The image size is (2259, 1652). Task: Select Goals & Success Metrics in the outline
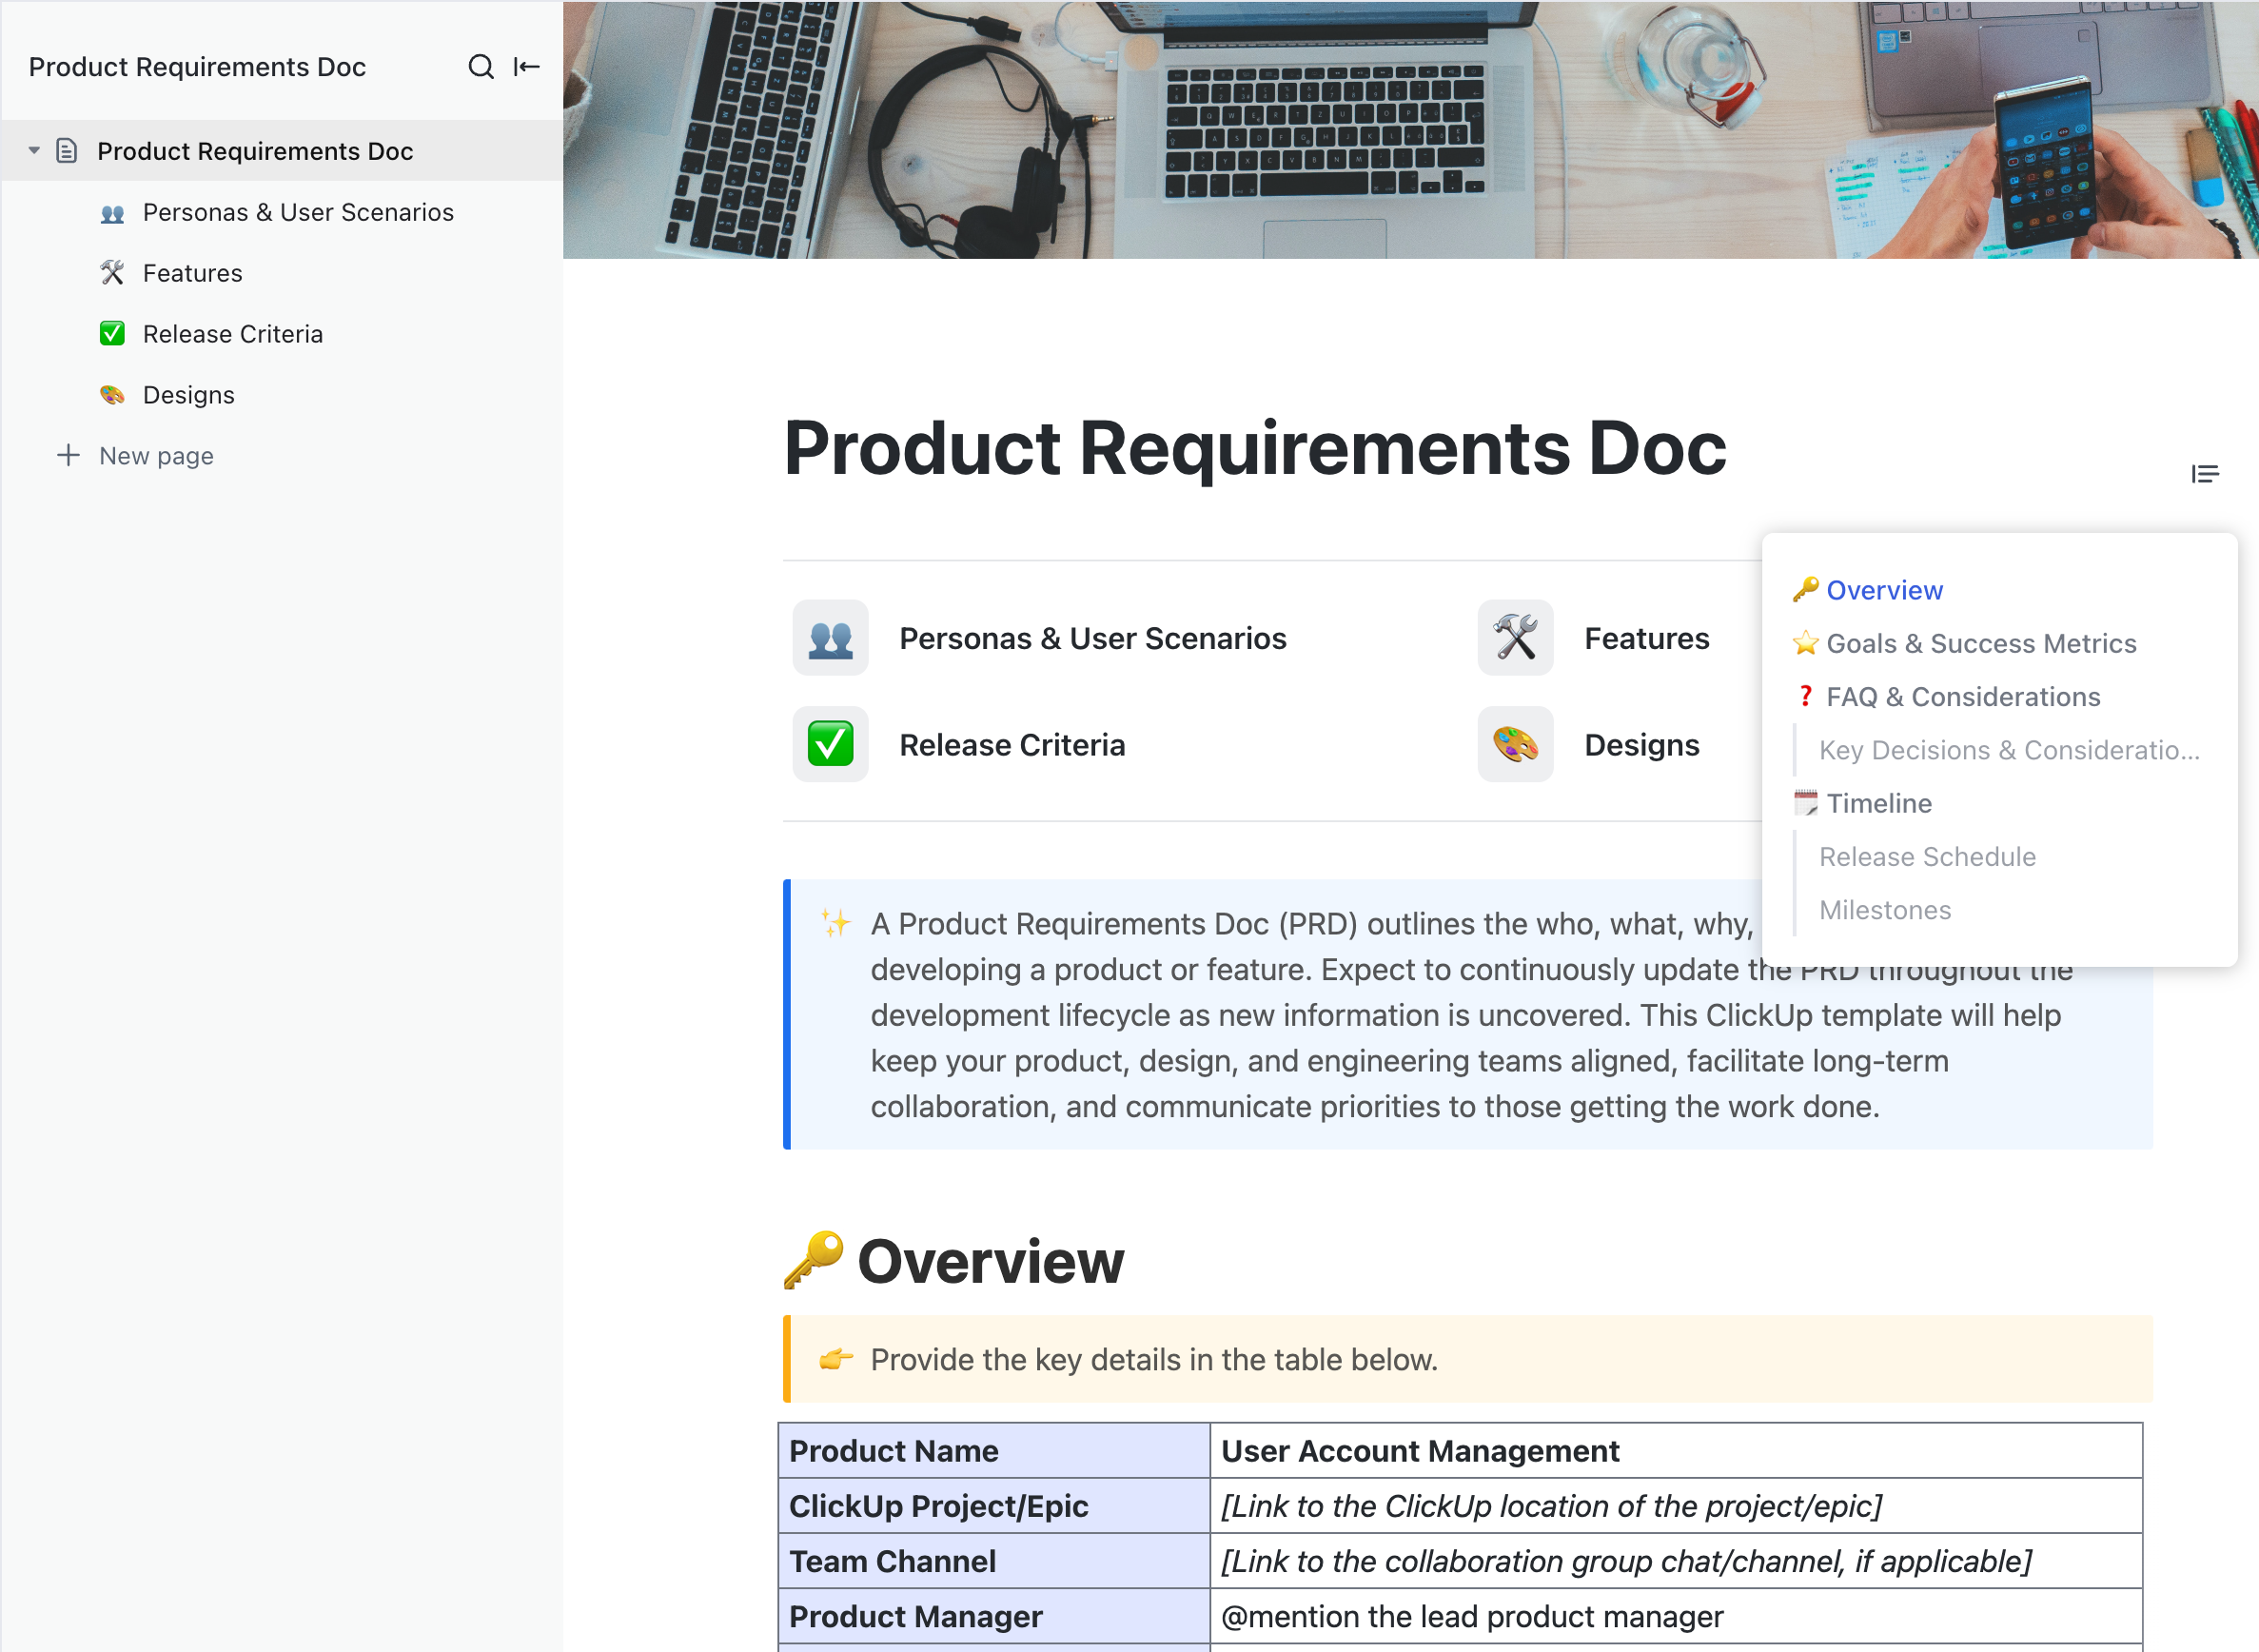[x=1980, y=643]
